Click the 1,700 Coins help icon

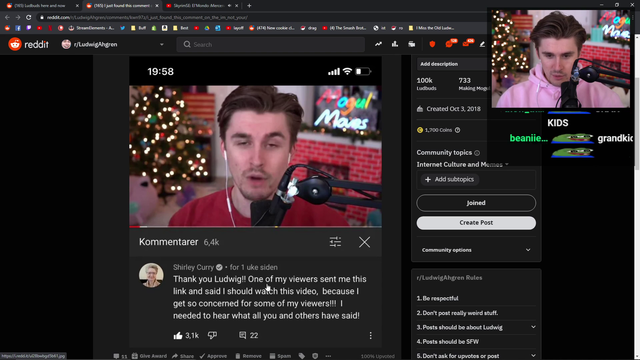[458, 130]
